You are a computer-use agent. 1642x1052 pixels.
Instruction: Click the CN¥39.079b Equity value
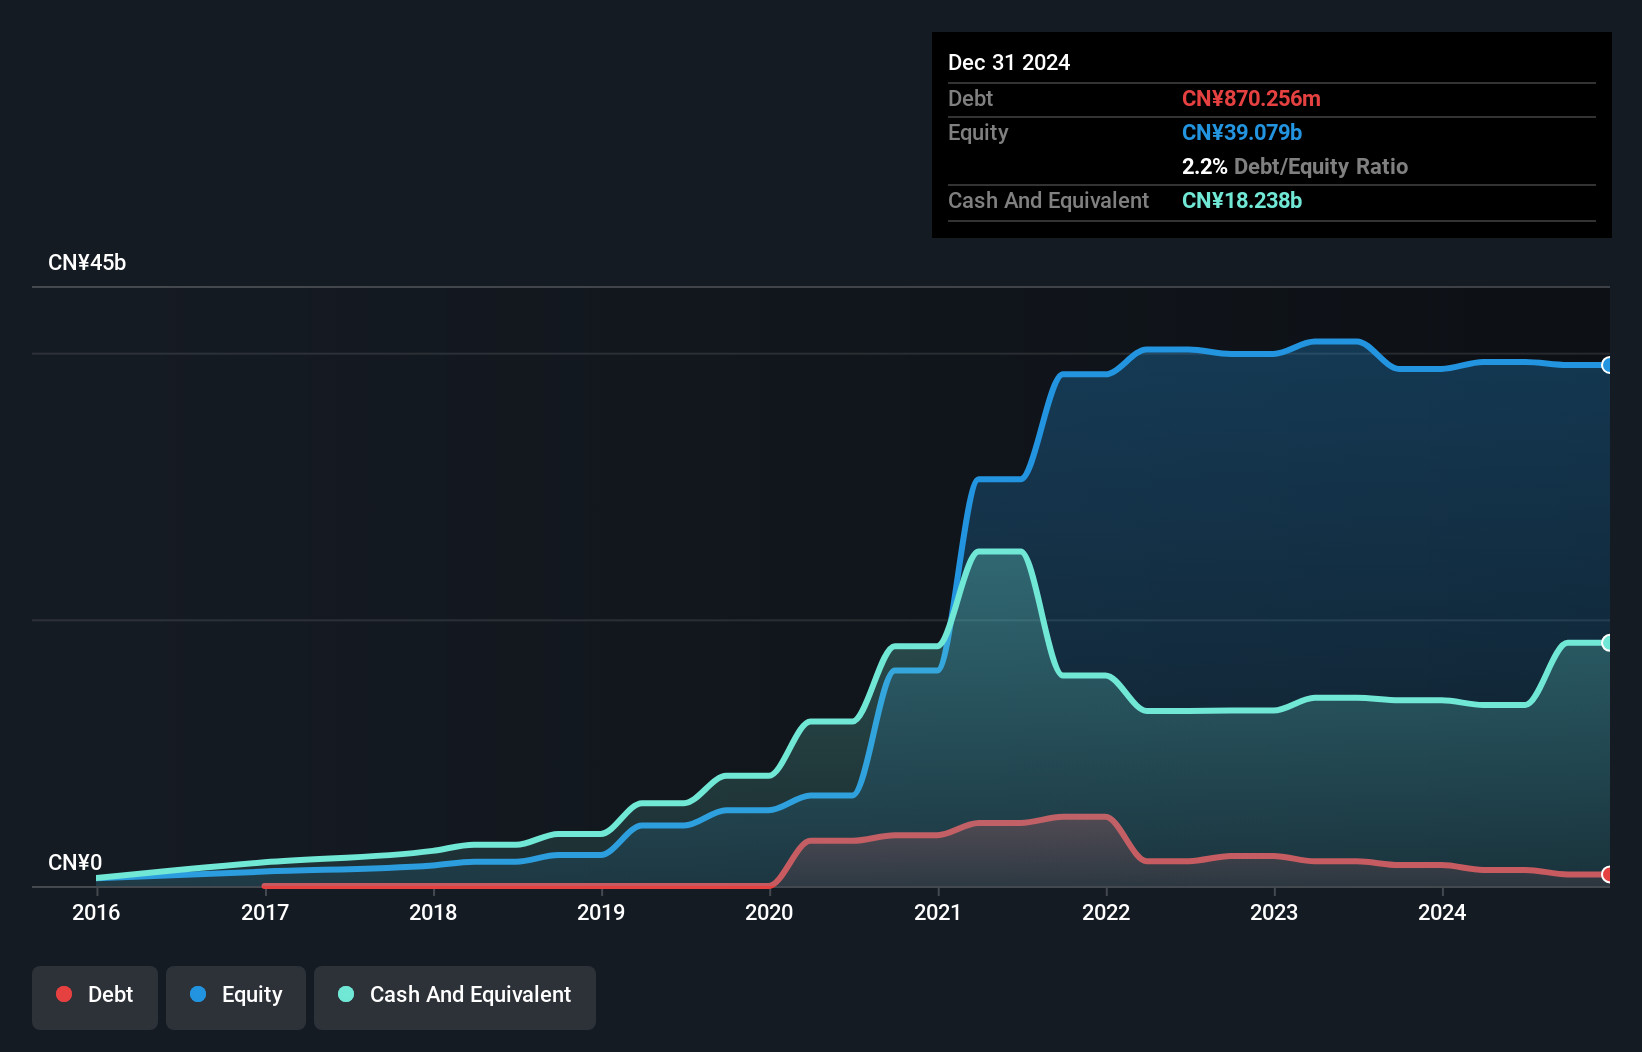point(1241,131)
